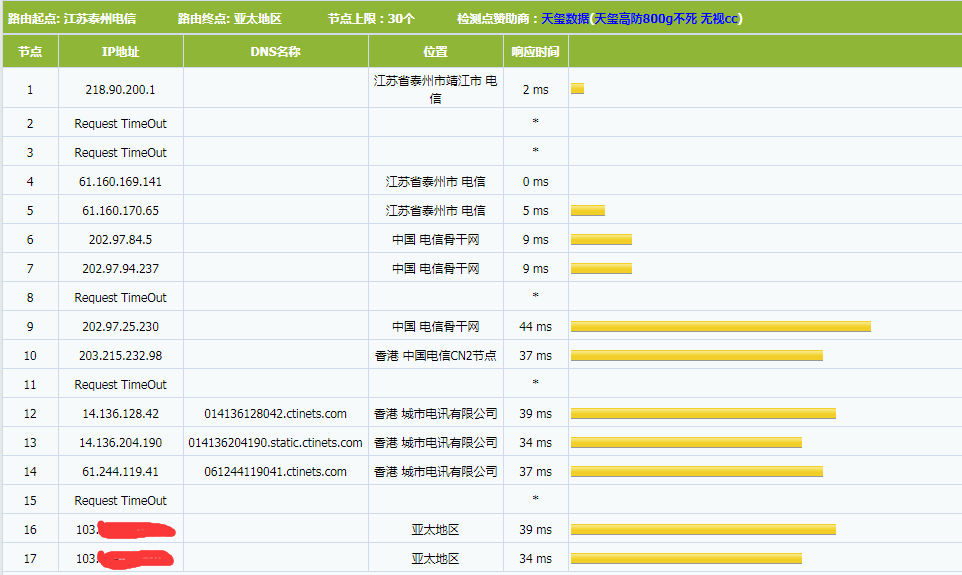The image size is (962, 575).
Task: Click DNS name 061244119041.ctinets.com
Action: click(275, 472)
